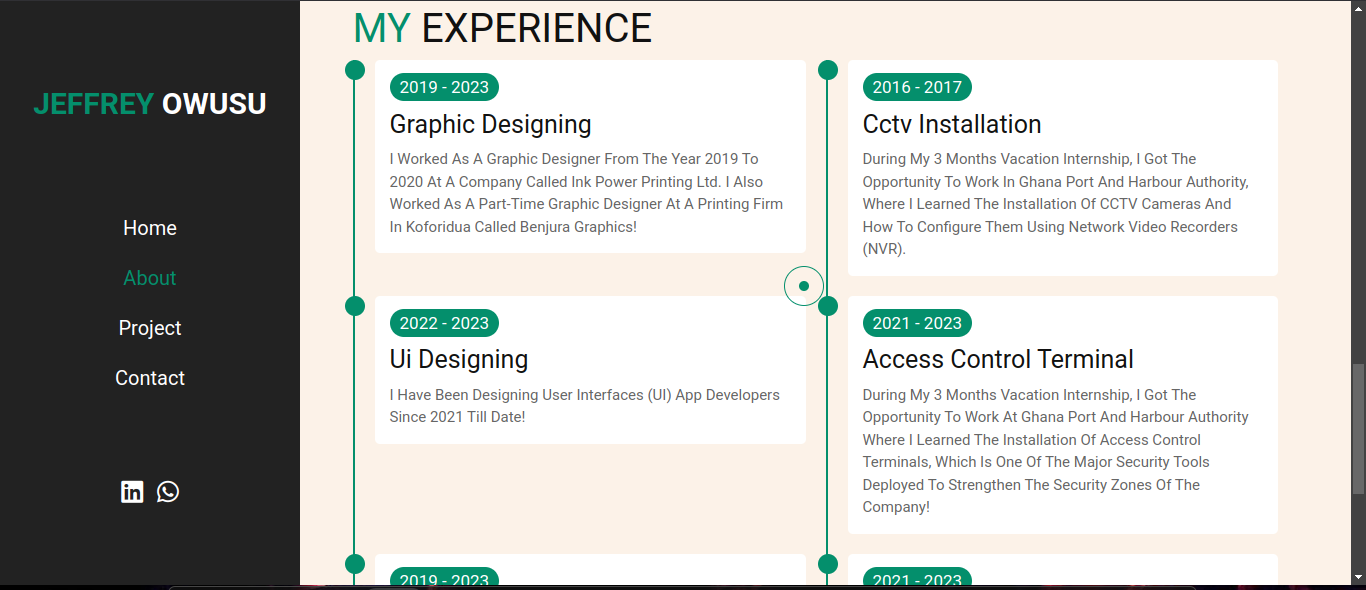Open the WhatsApp contact icon
Image resolution: width=1366 pixels, height=590 pixels.
point(168,491)
